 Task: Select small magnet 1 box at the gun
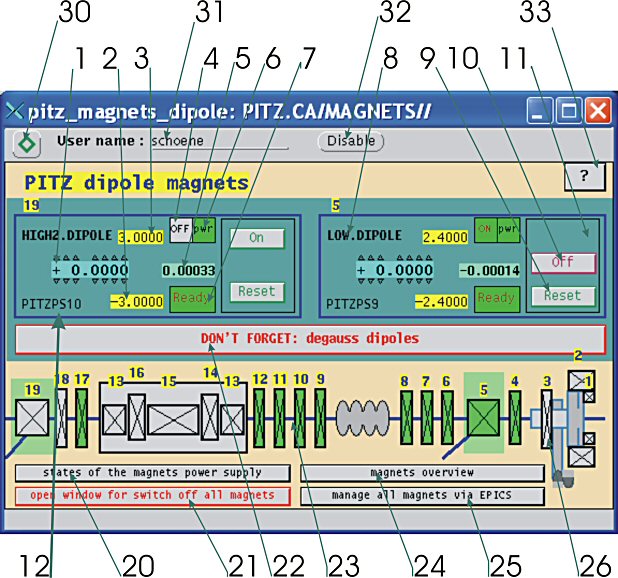589,396
